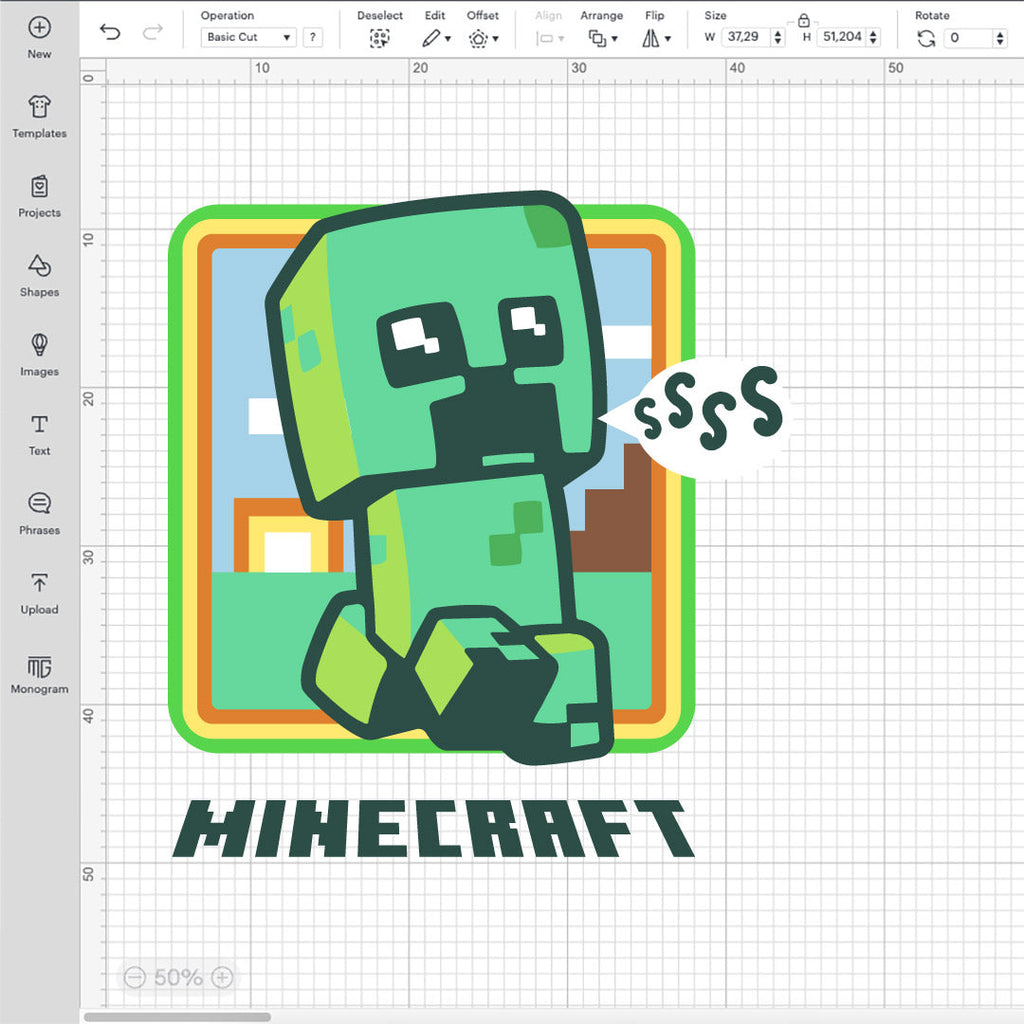1024x1024 pixels.
Task: Open the Projects panel
Action: (x=39, y=196)
